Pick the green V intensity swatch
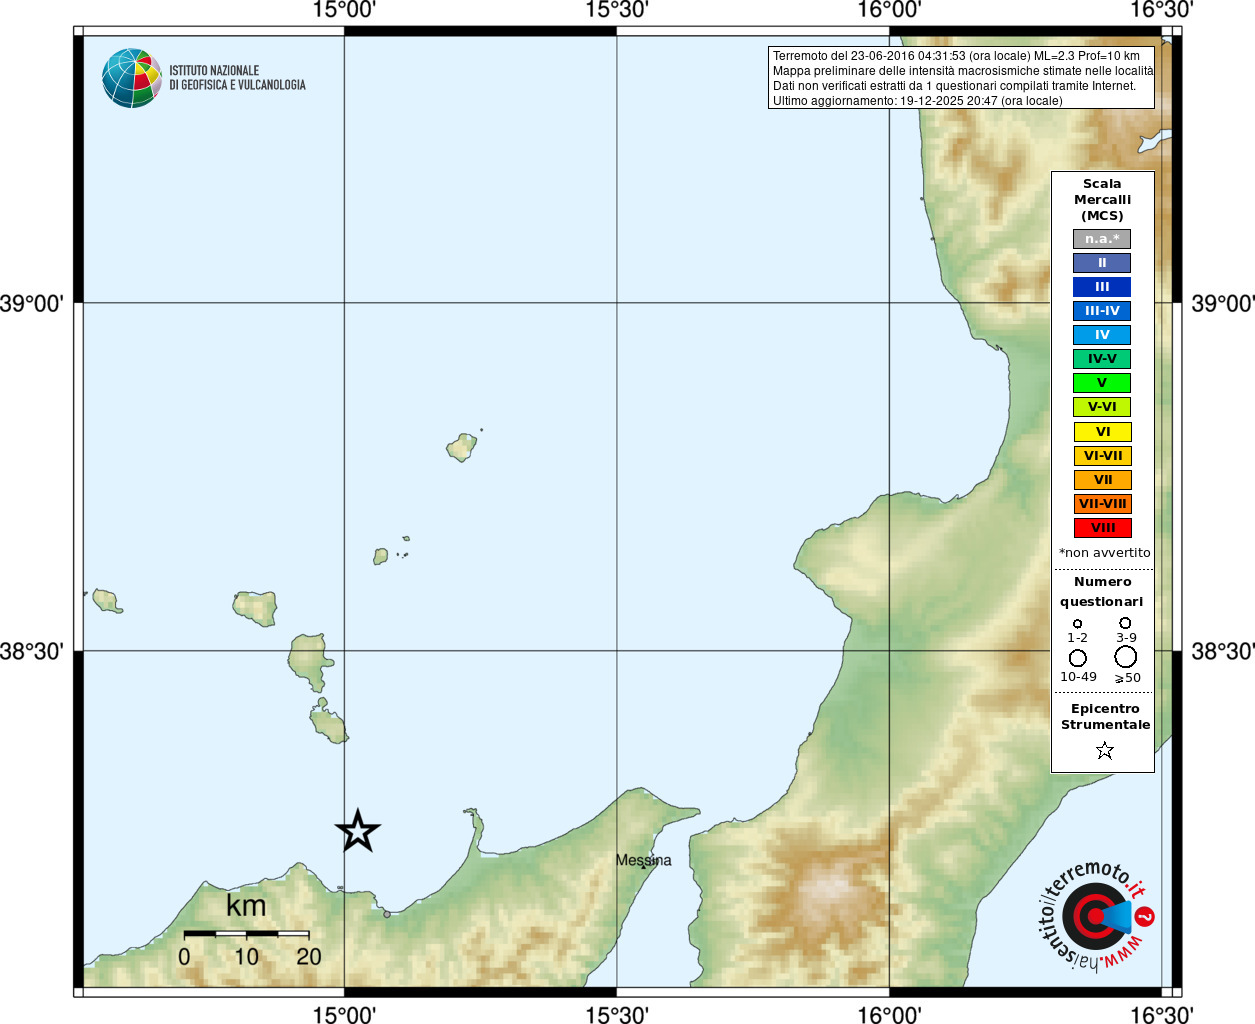The image size is (1255, 1024). click(1102, 383)
